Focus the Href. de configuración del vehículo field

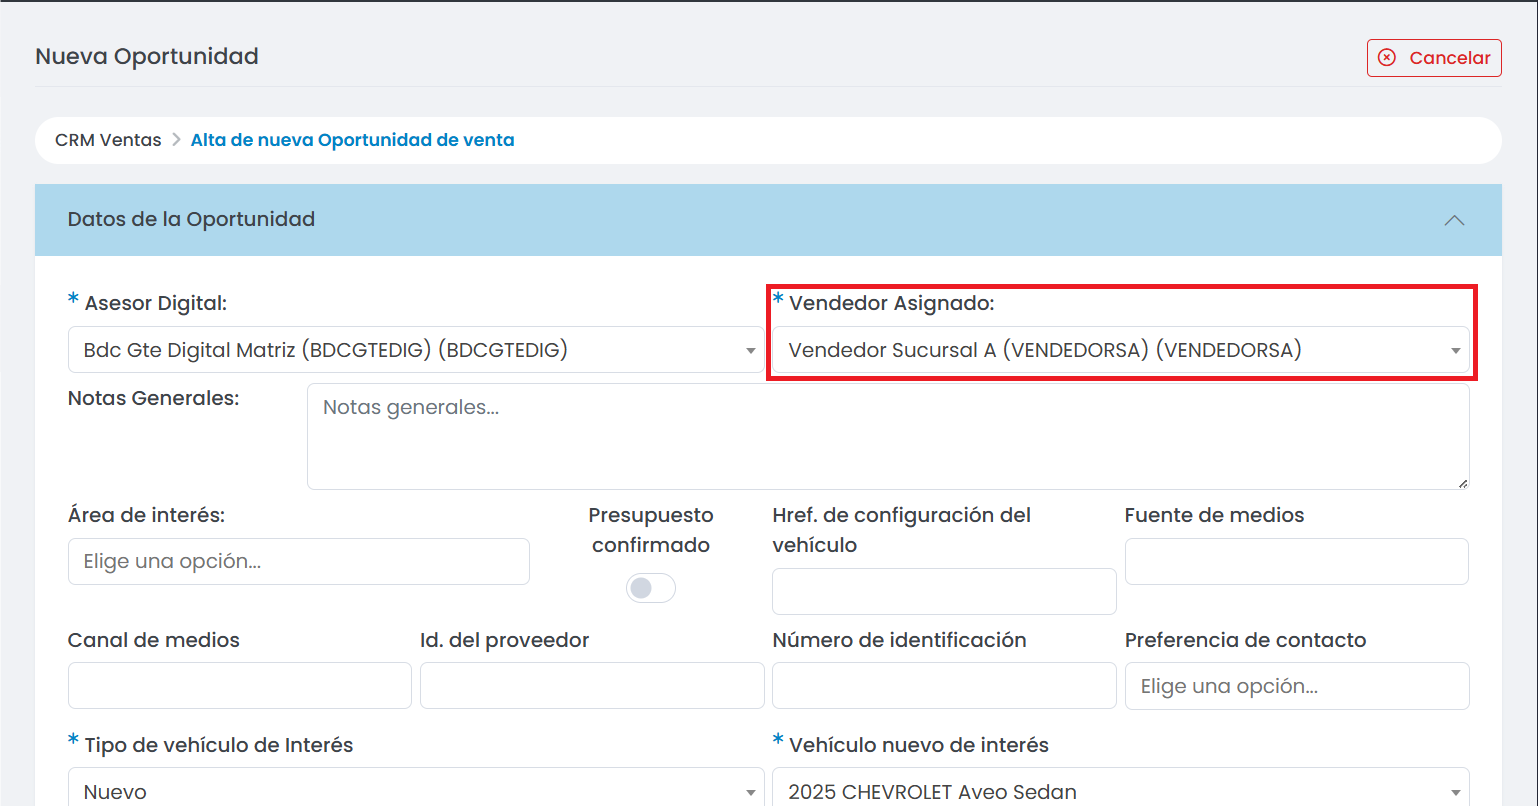pos(944,592)
